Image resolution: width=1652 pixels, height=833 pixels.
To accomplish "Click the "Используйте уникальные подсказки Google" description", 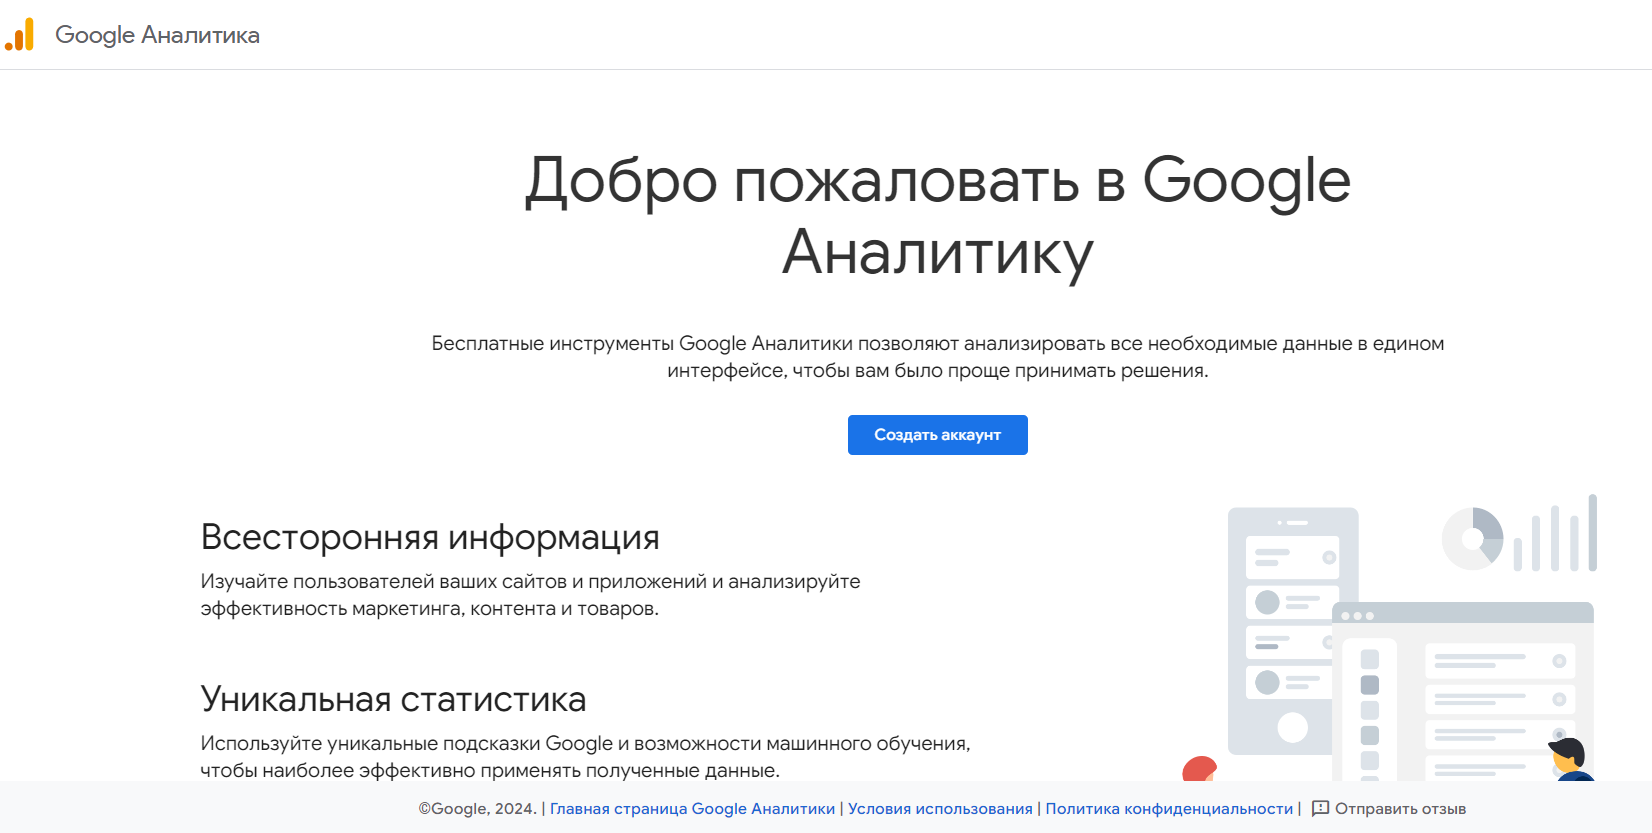I will coord(585,757).
